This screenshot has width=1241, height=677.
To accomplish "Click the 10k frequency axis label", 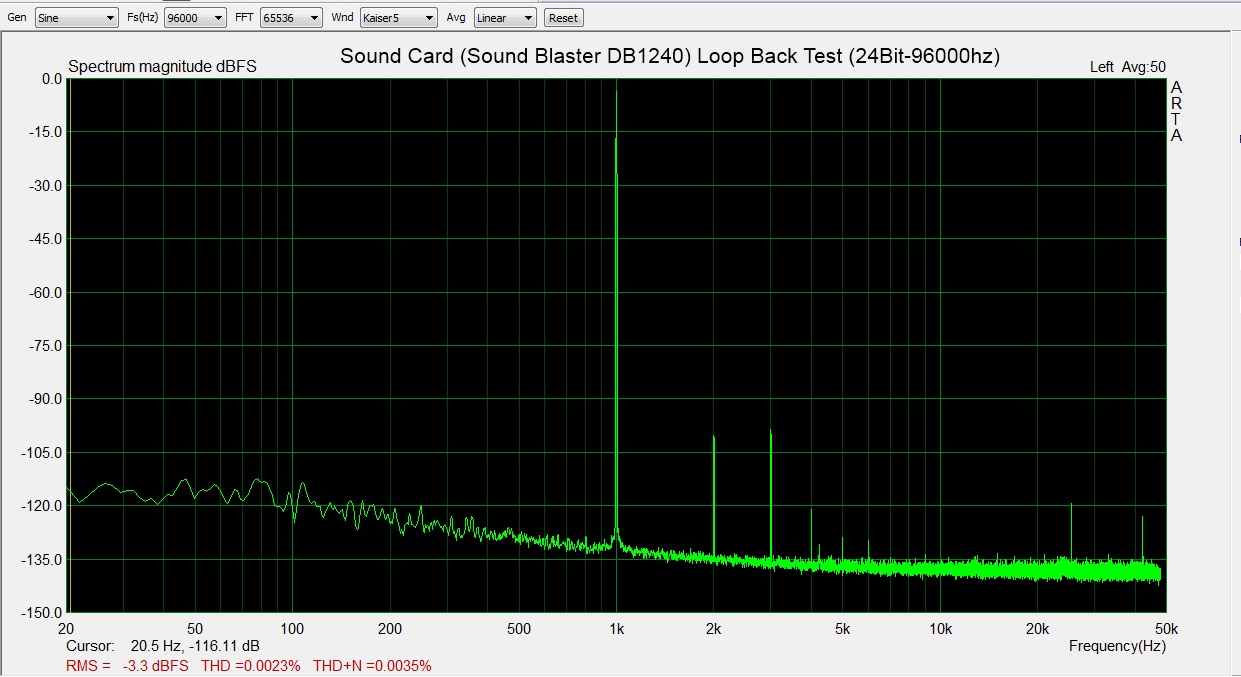I will (x=940, y=629).
